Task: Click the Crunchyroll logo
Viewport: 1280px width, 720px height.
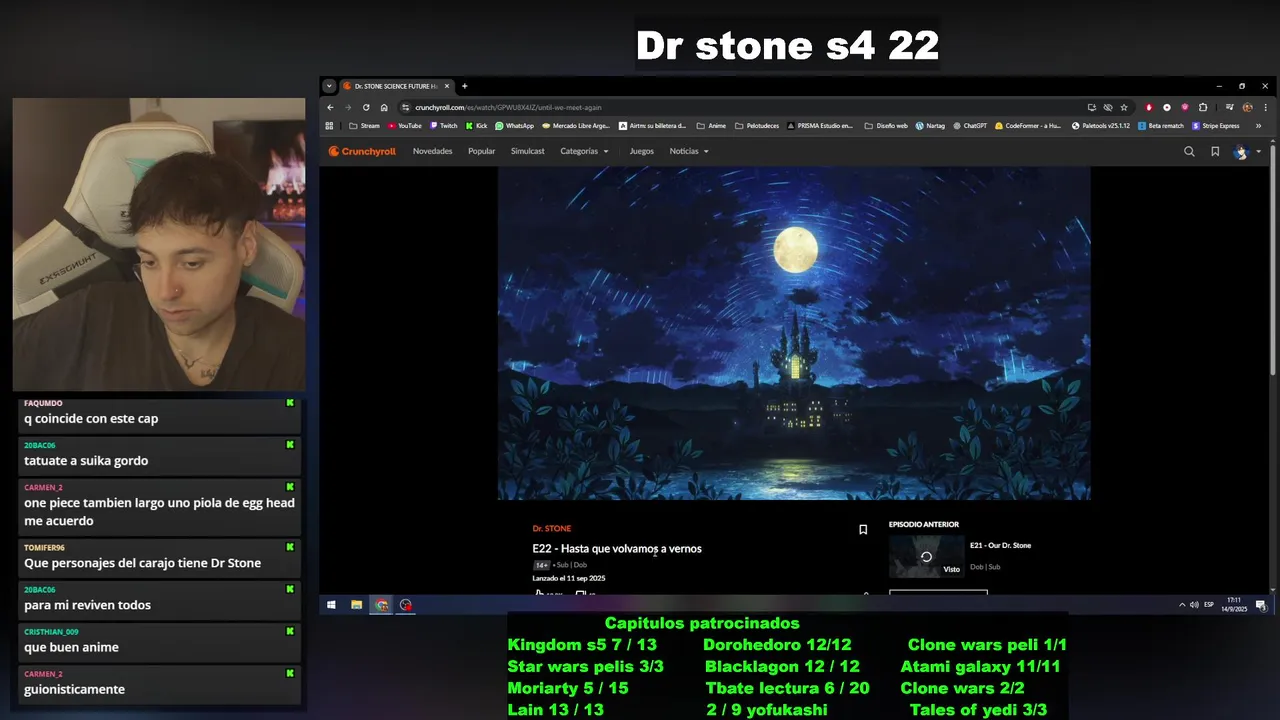Action: click(362, 151)
